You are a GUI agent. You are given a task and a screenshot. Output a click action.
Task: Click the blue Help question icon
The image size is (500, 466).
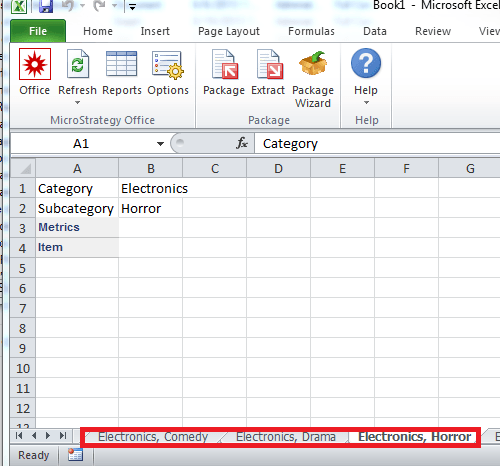tap(366, 63)
